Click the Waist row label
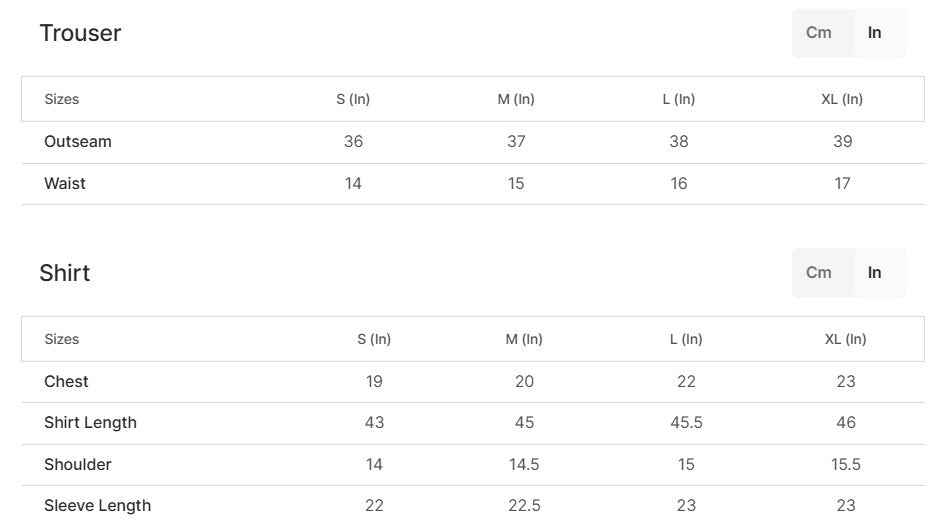The width and height of the screenshot is (940, 526). pyautogui.click(x=65, y=184)
